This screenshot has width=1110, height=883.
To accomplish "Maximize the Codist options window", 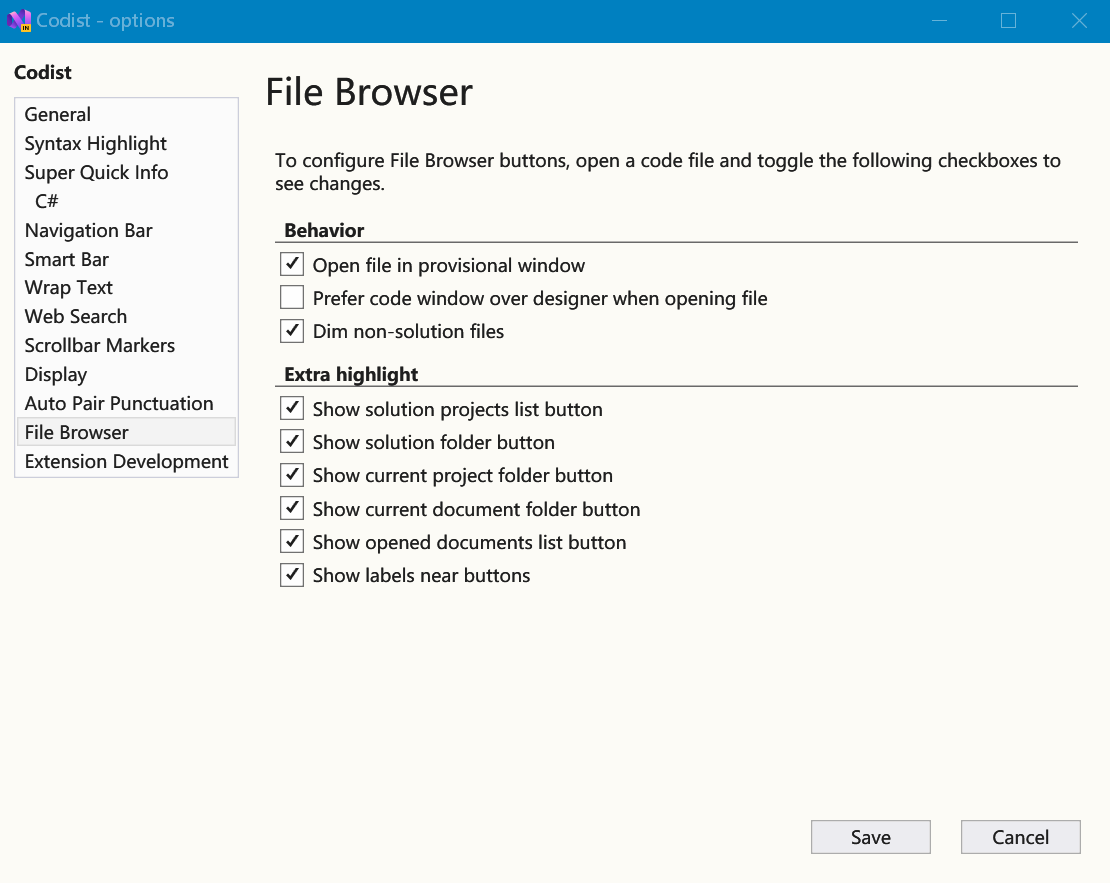I will (x=1009, y=21).
